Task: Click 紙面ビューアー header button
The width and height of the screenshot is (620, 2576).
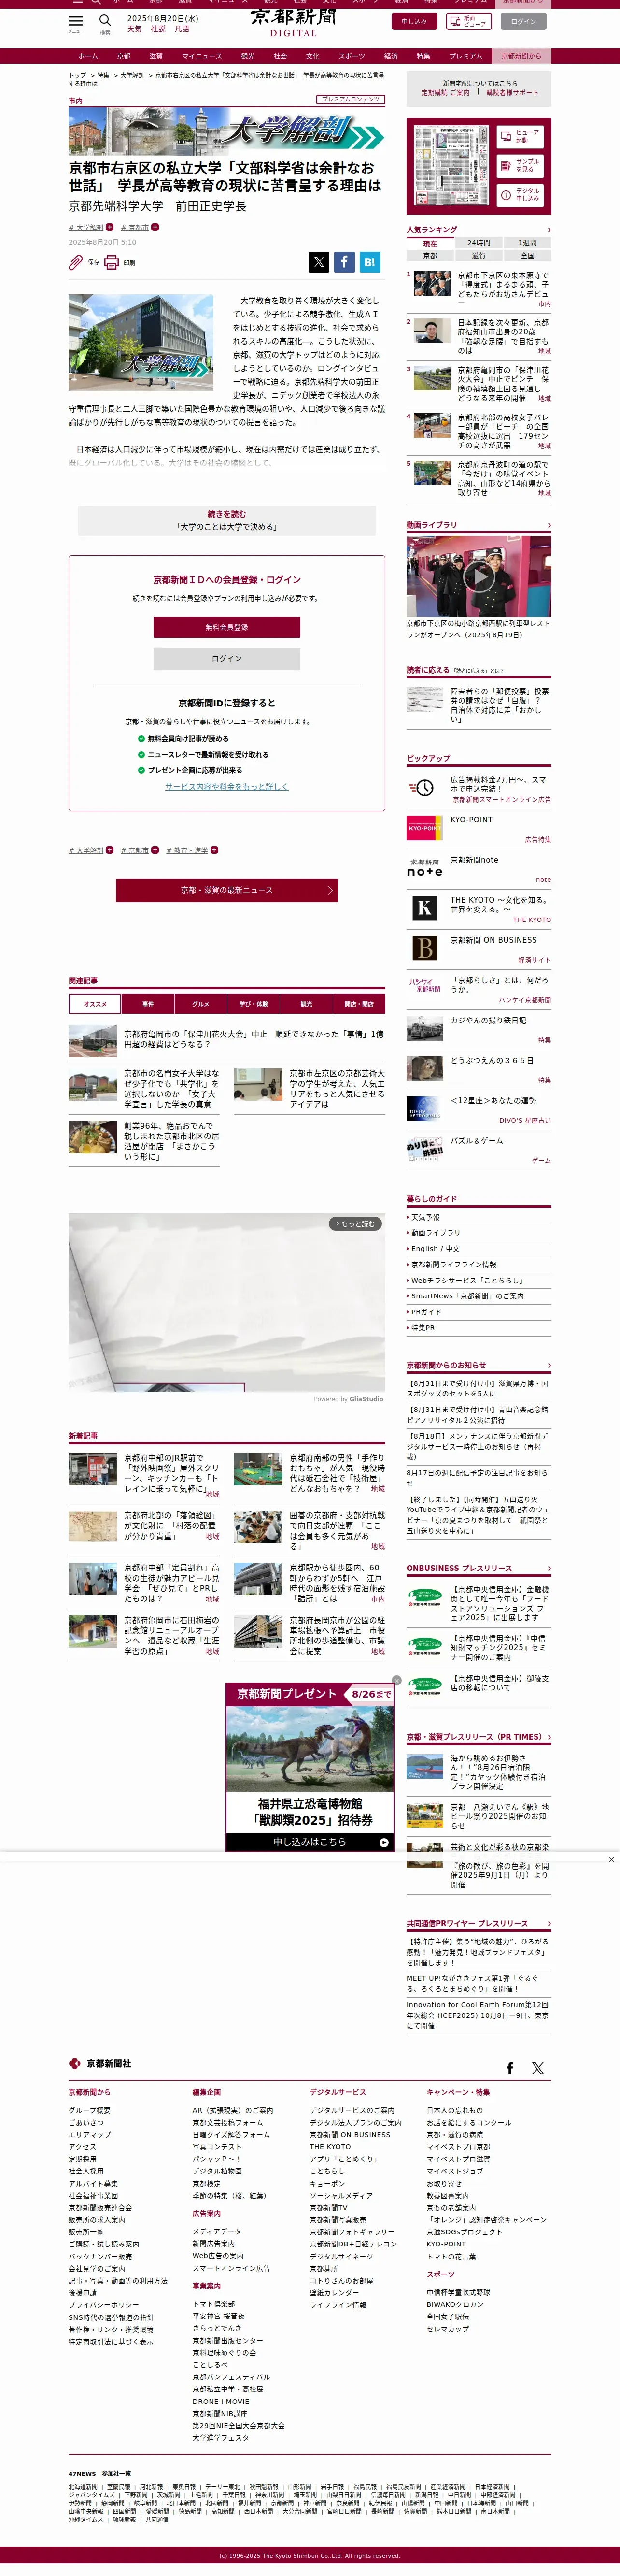Action: tap(468, 21)
